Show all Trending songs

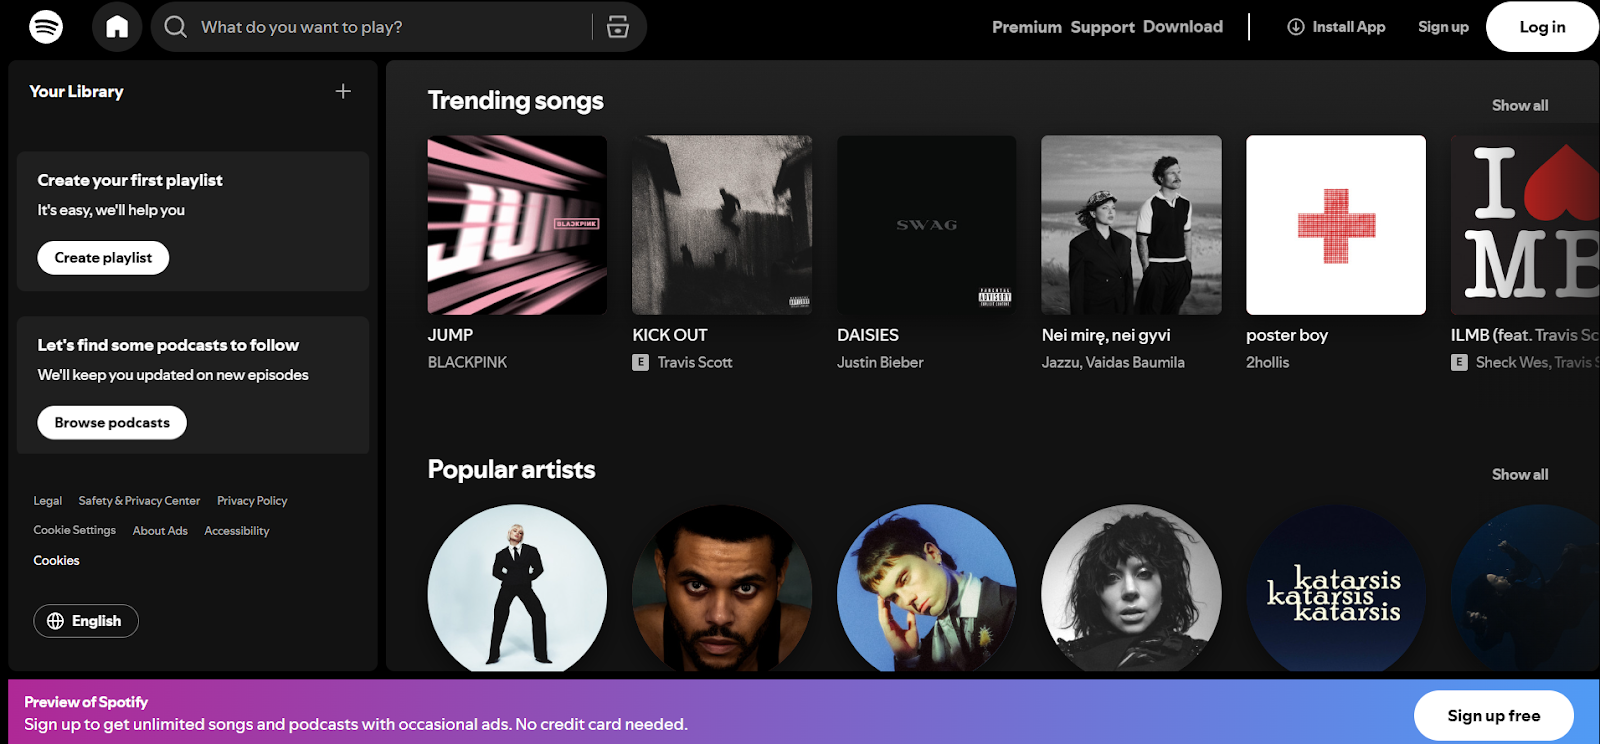coord(1520,105)
